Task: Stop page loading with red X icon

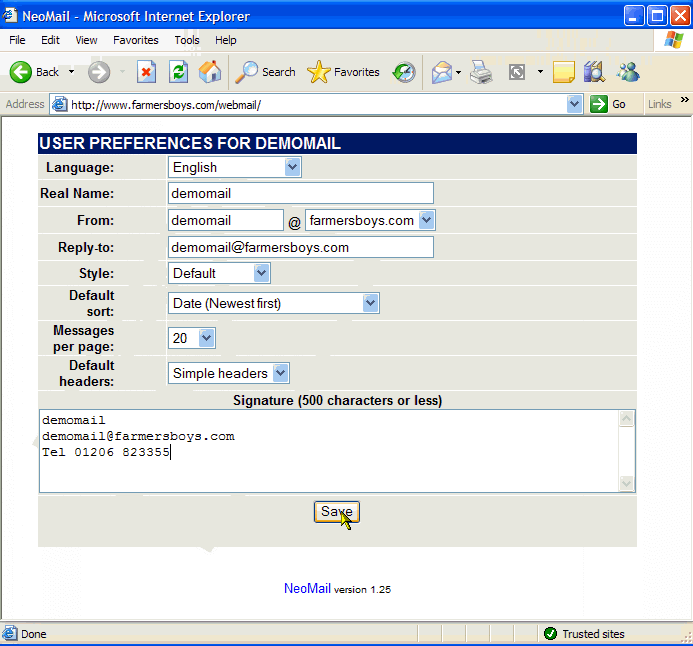Action: (x=146, y=72)
